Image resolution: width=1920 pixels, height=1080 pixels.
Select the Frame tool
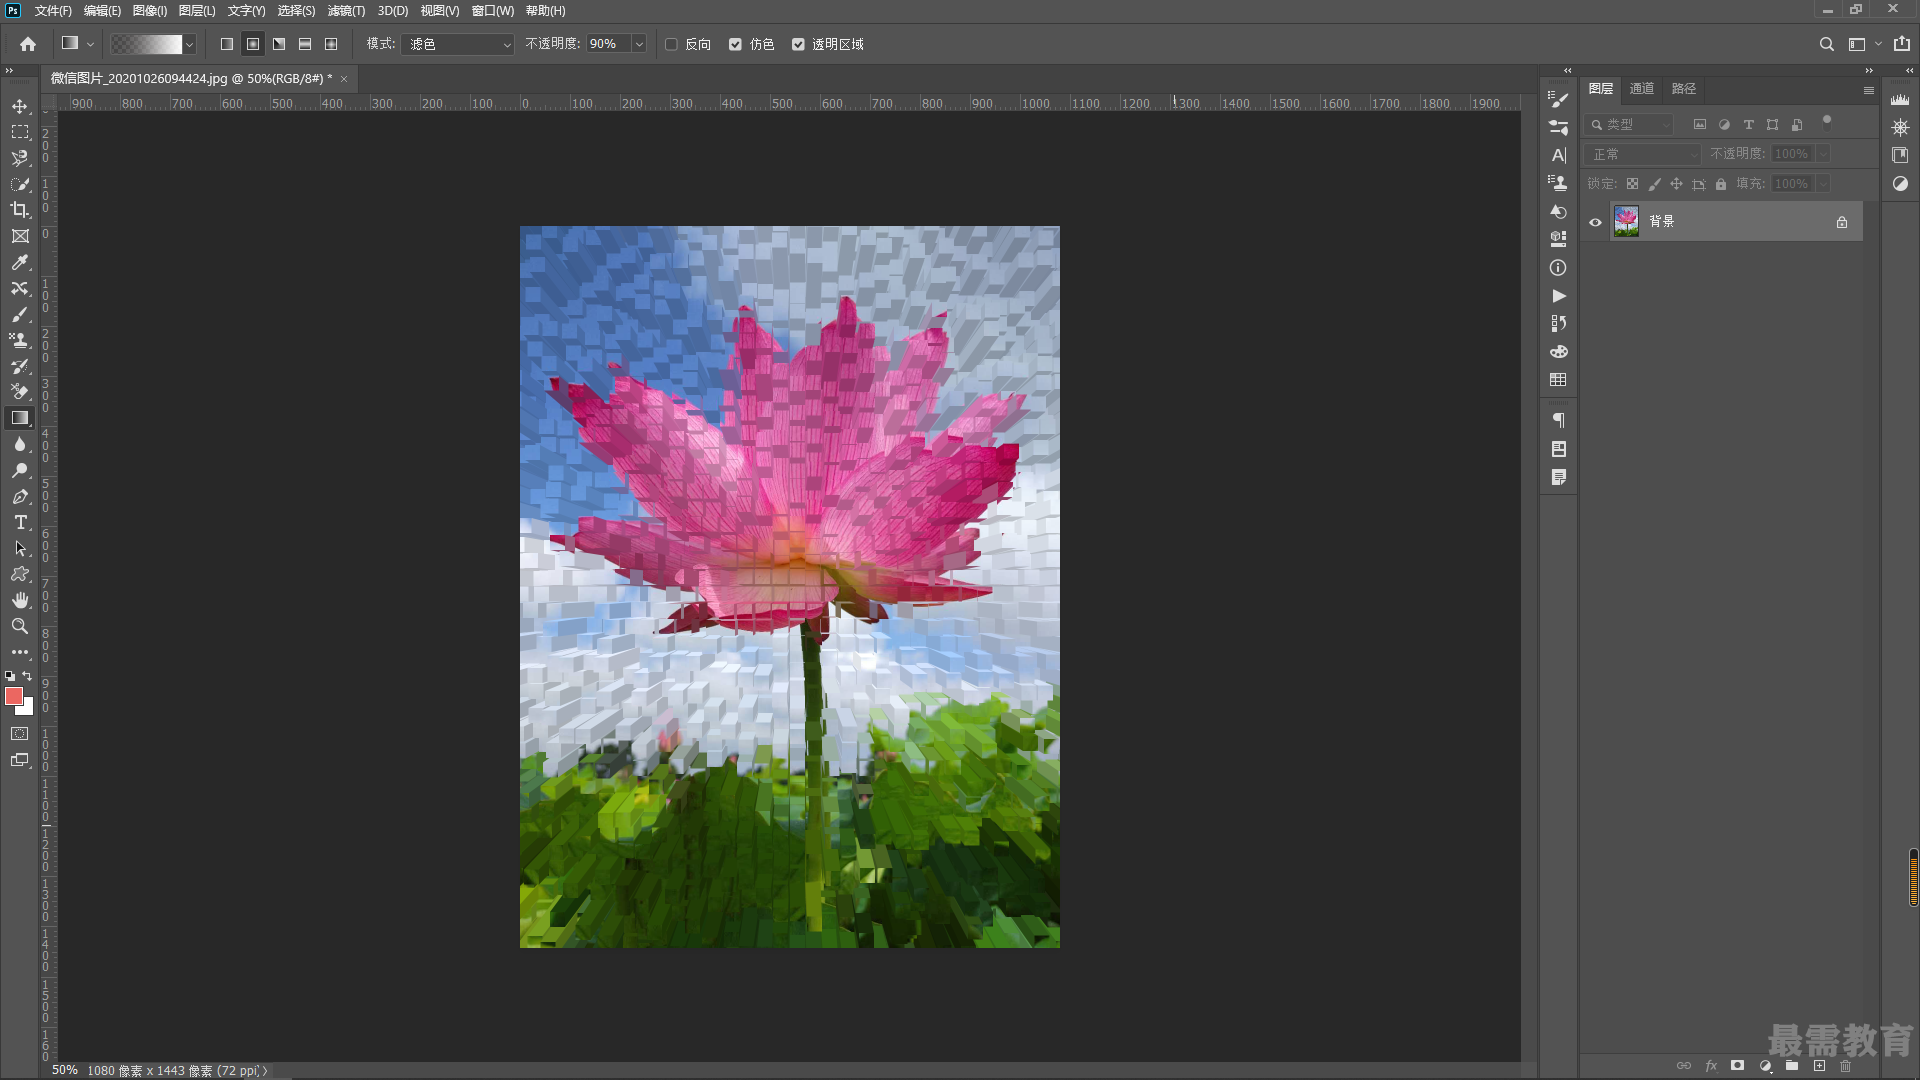pyautogui.click(x=20, y=236)
